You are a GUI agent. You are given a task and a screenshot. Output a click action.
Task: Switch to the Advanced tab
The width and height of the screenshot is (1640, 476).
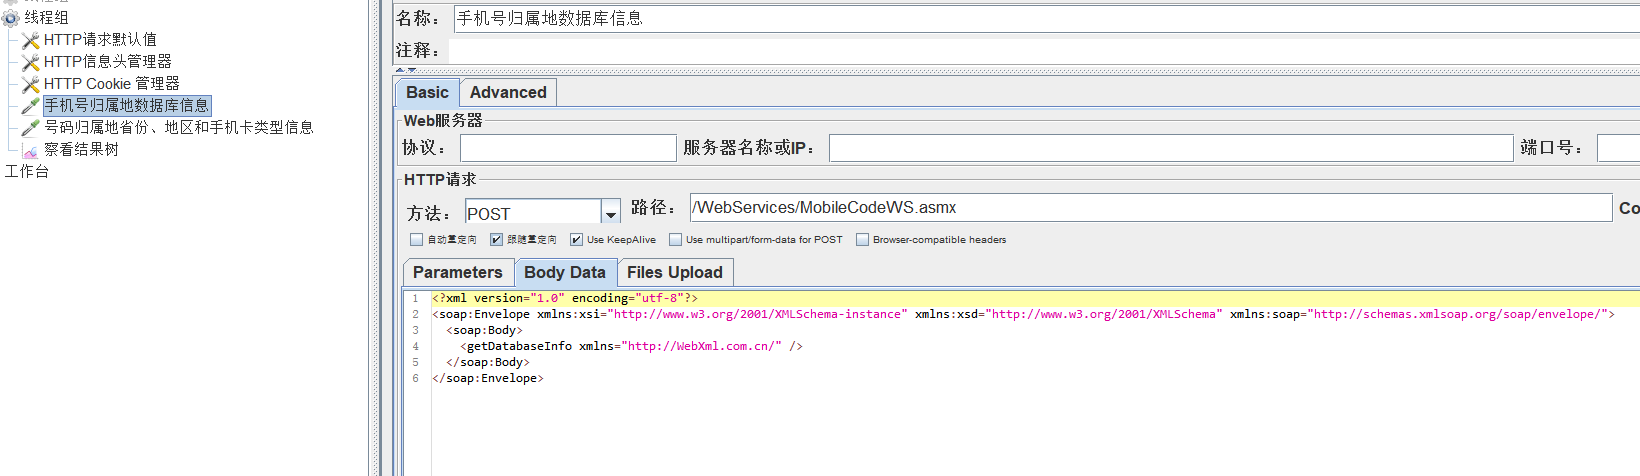[x=508, y=92]
